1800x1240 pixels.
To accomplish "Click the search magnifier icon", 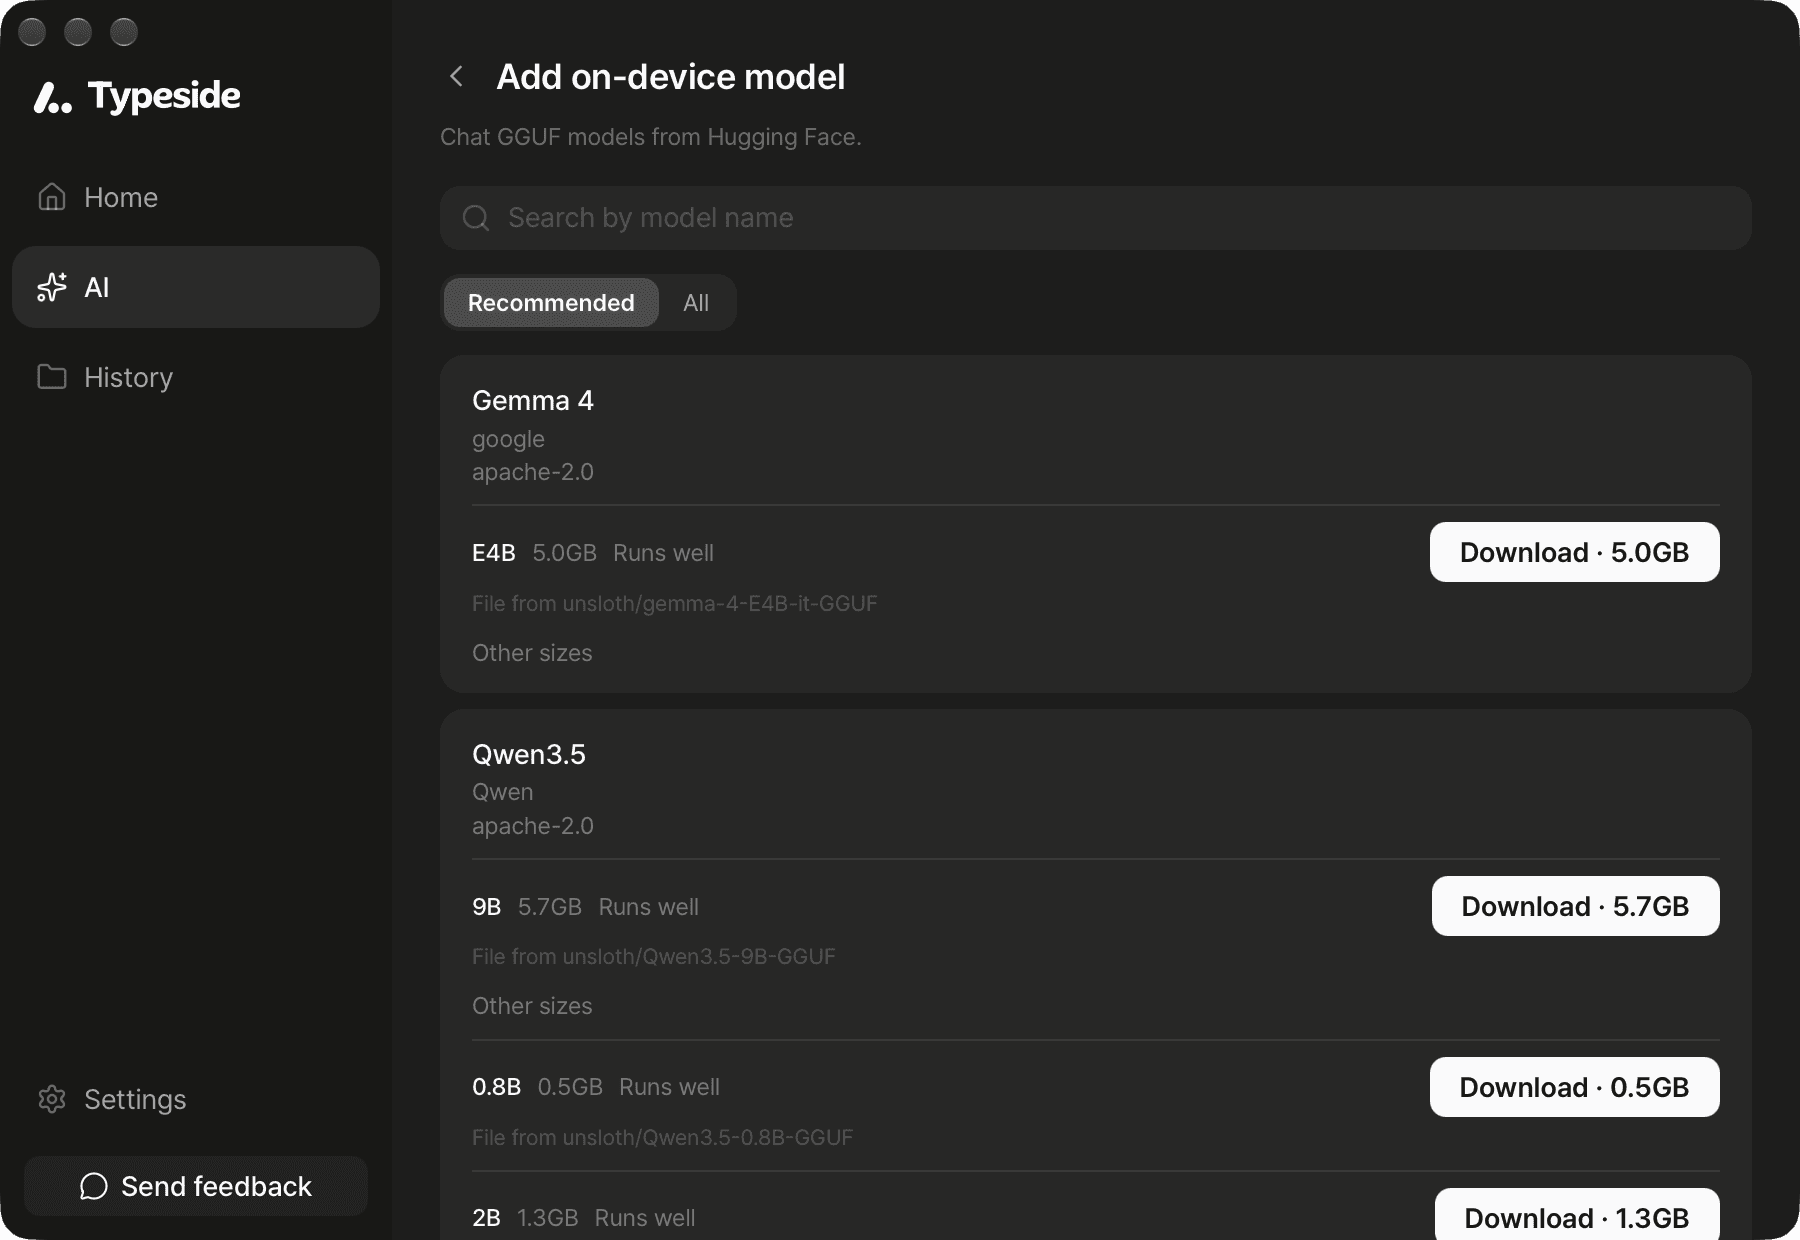I will coord(476,218).
